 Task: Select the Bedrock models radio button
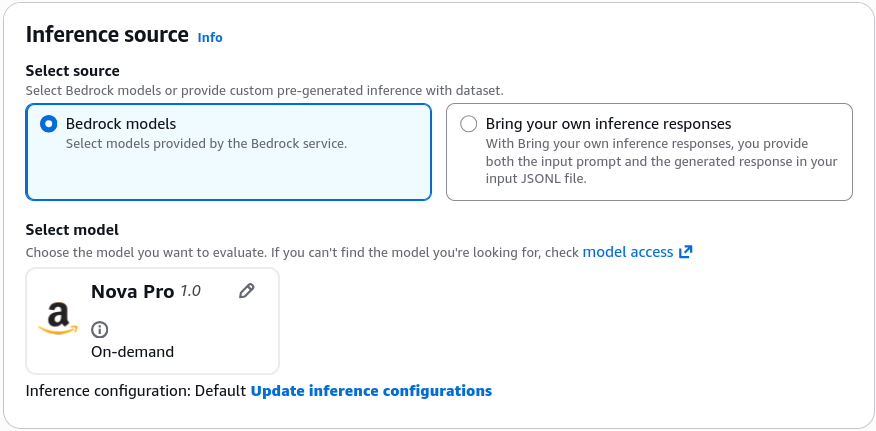(49, 124)
